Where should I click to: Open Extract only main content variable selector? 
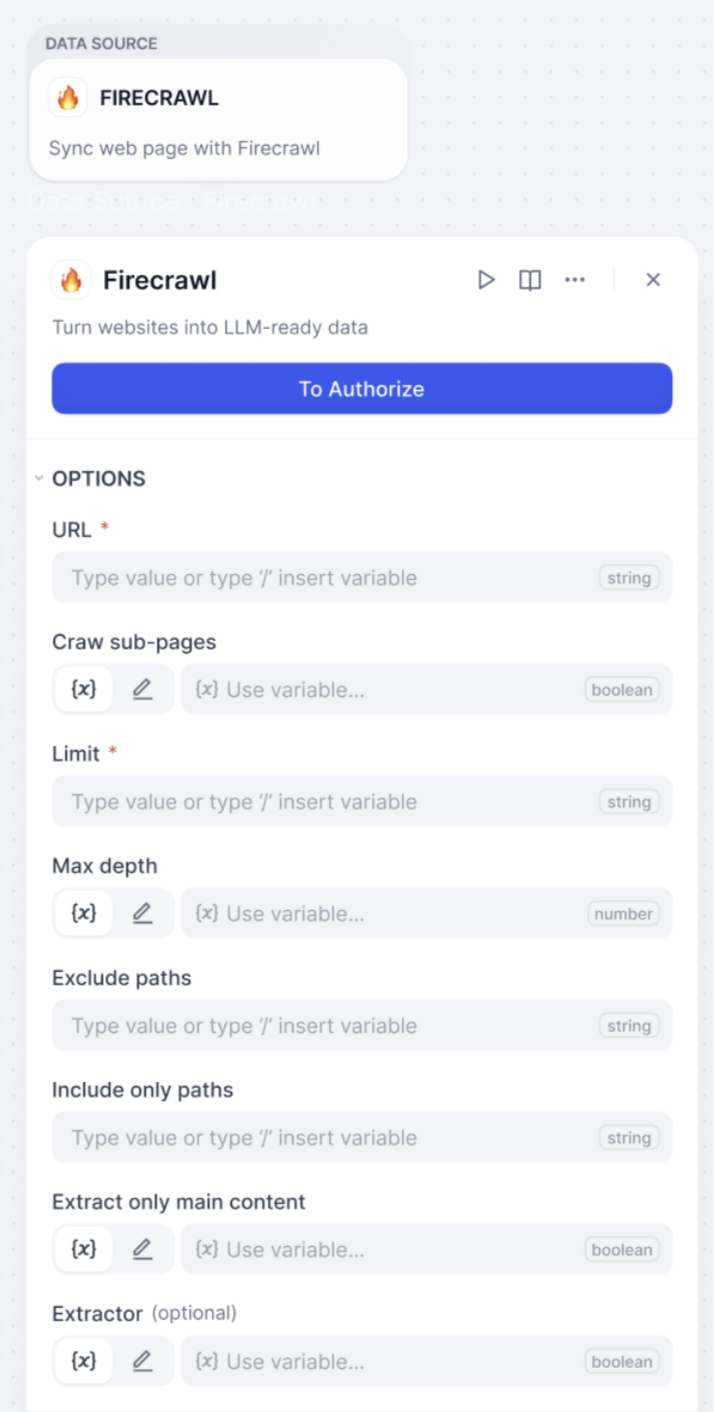pos(427,1250)
